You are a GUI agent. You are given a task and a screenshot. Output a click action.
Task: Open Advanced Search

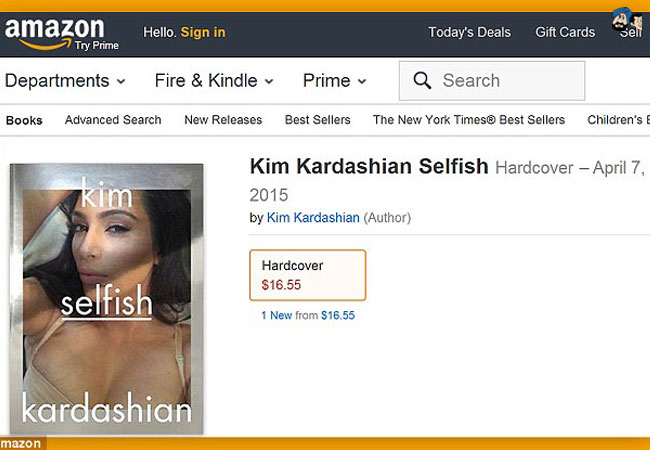point(113,120)
